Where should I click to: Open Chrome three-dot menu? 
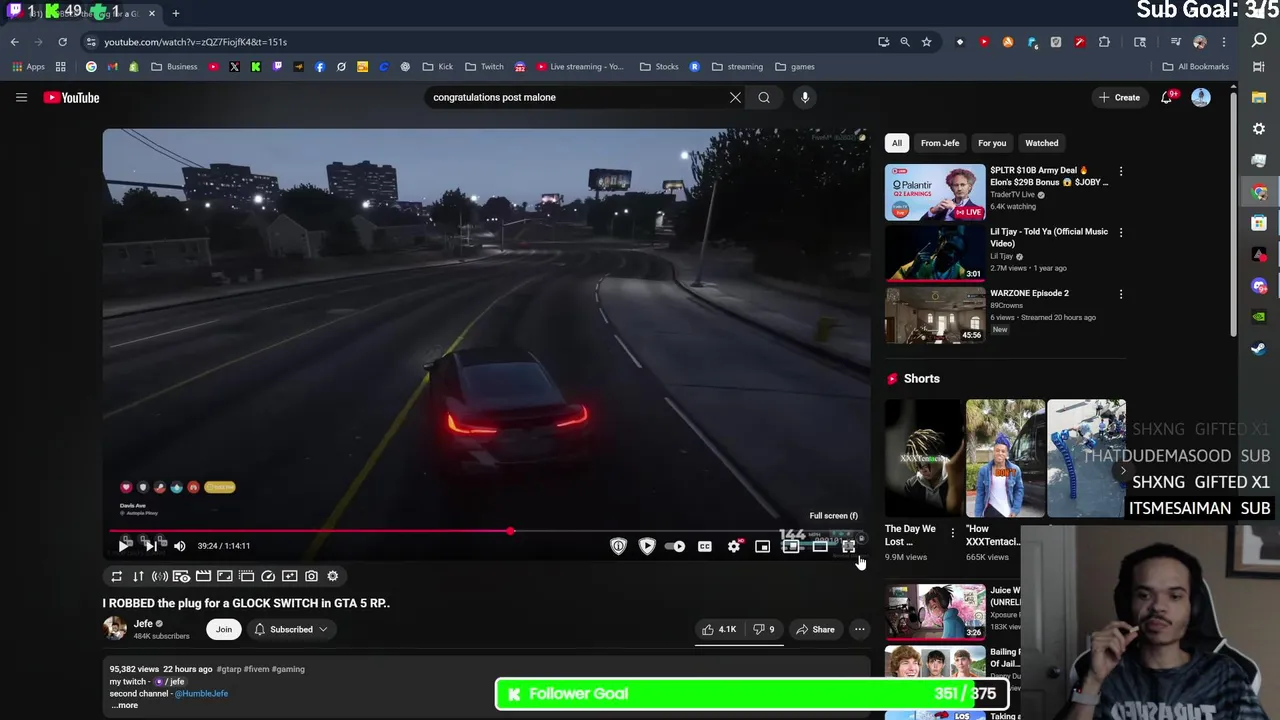click(1224, 42)
